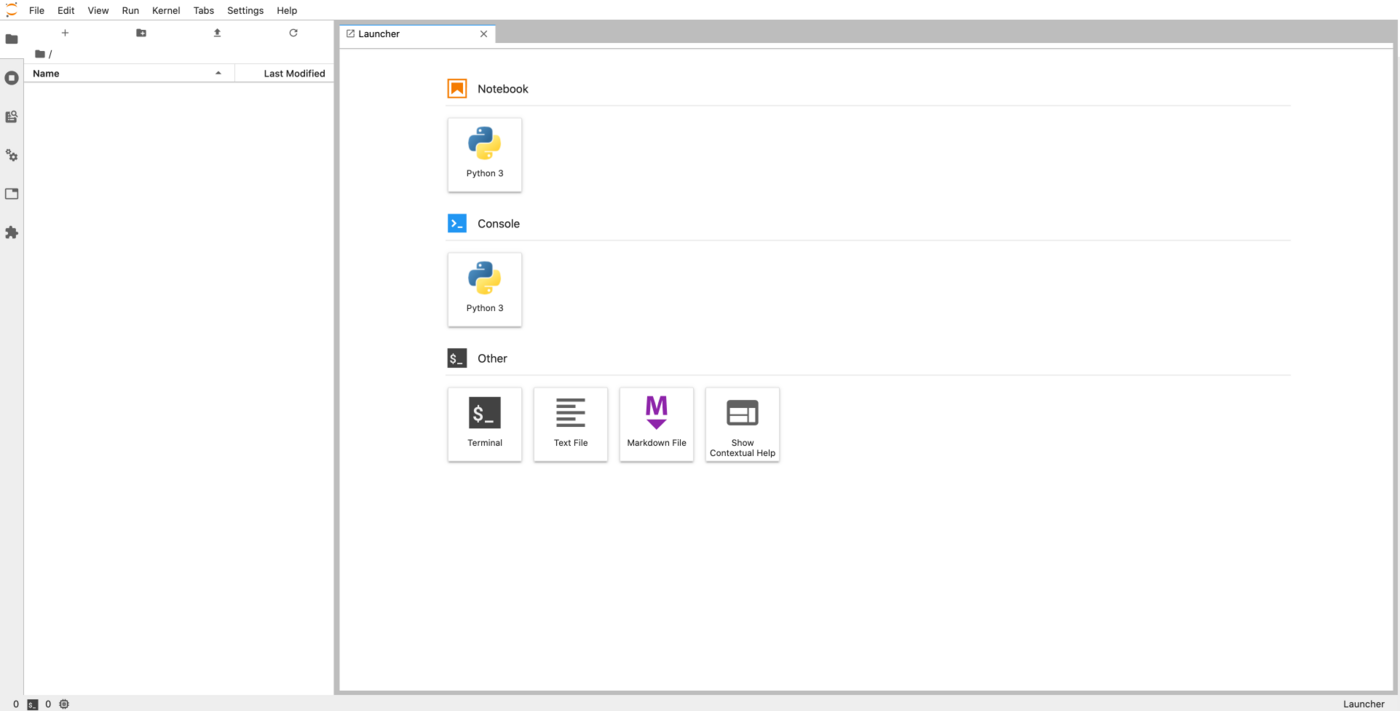This screenshot has height=711, width=1400.
Task: Open the File Browser sidebar tab
Action: click(x=12, y=39)
